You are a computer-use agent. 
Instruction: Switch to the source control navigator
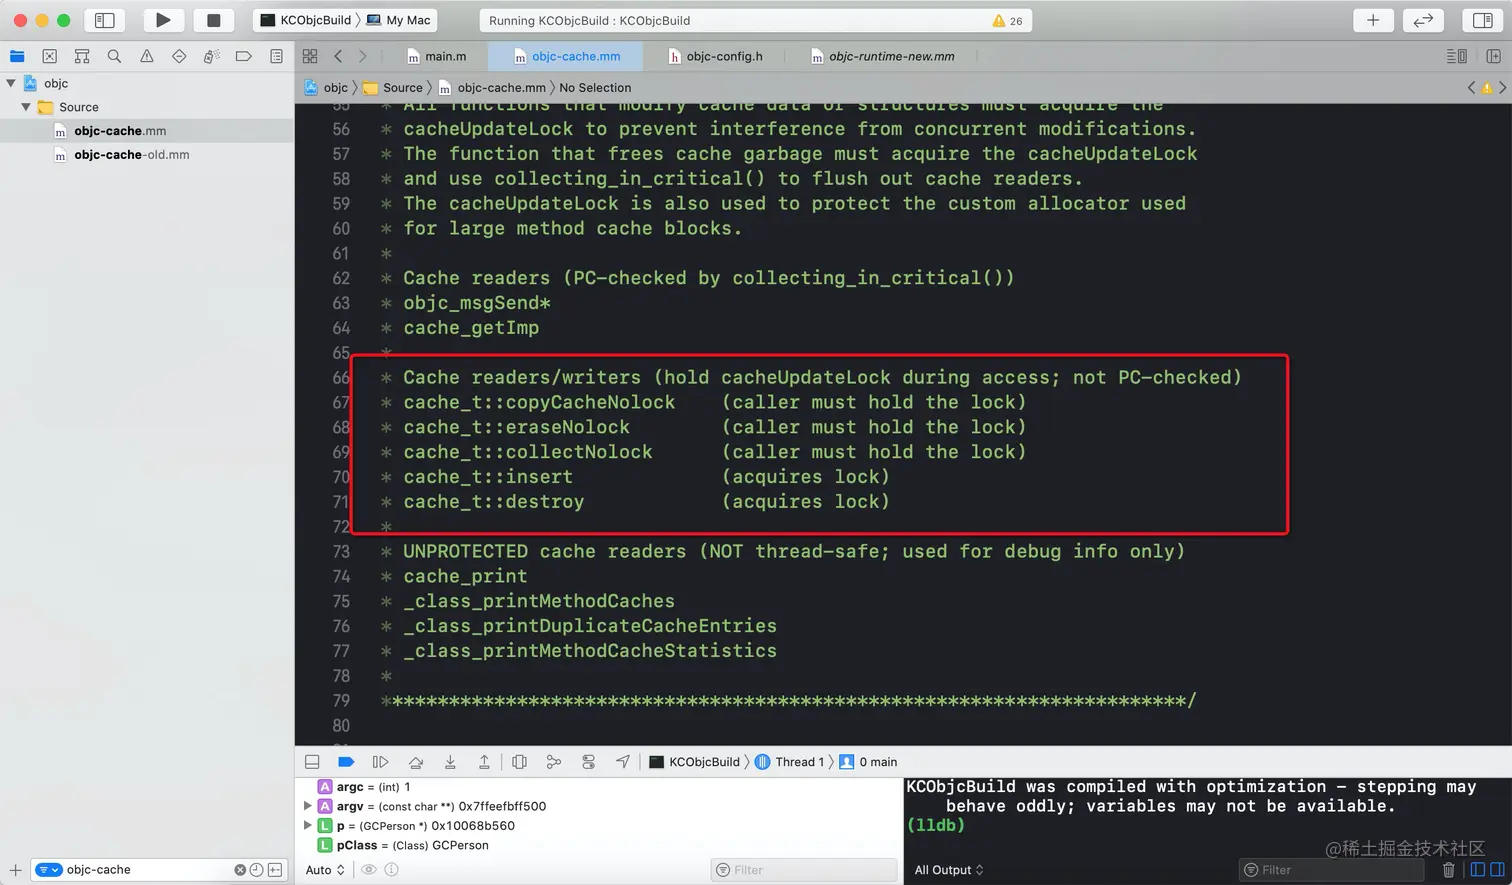pos(50,56)
